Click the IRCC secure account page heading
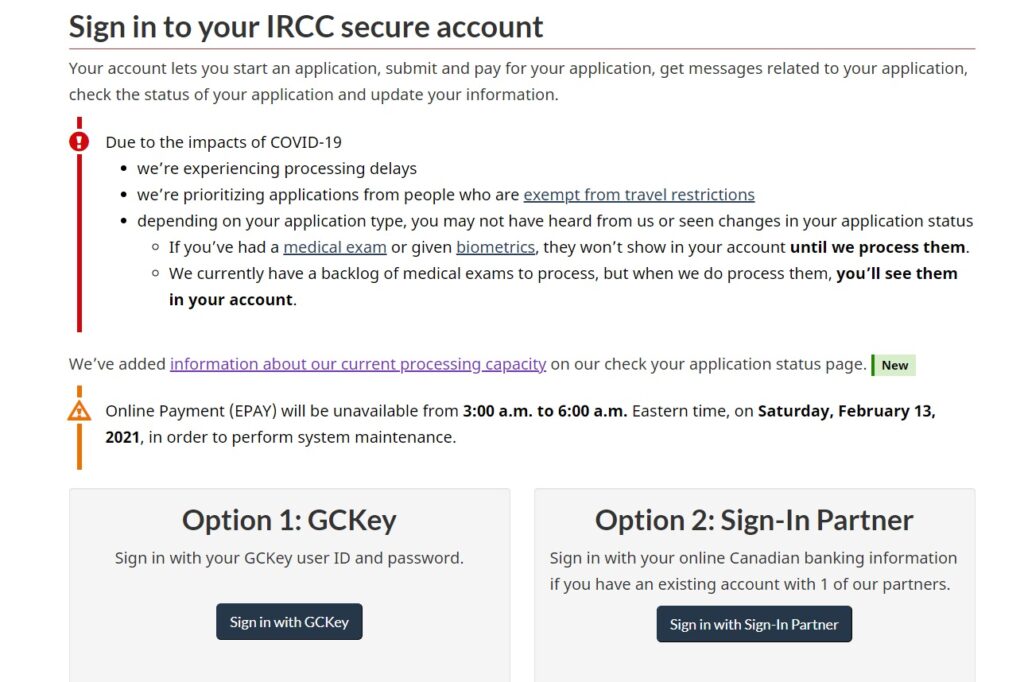 (306, 26)
